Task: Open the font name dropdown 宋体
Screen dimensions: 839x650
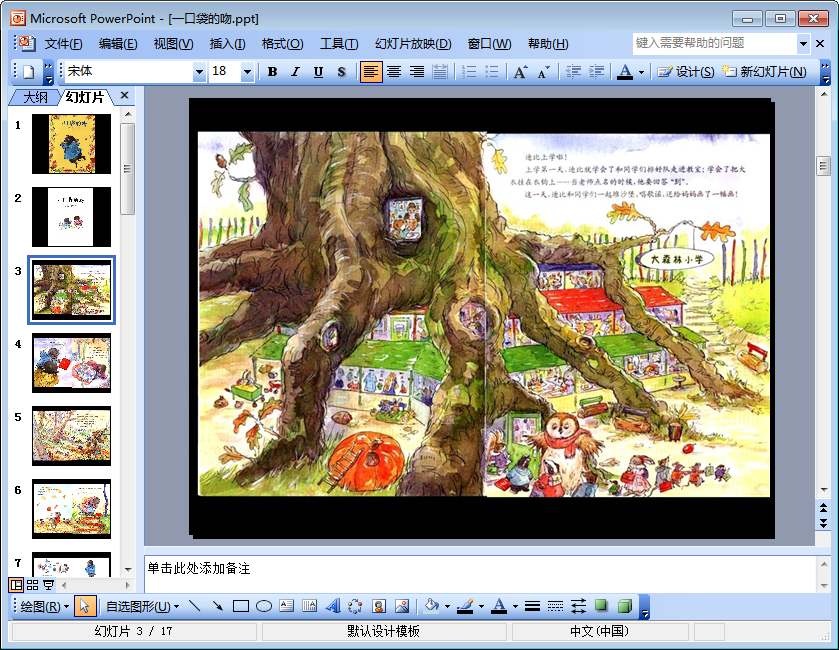Action: (199, 72)
